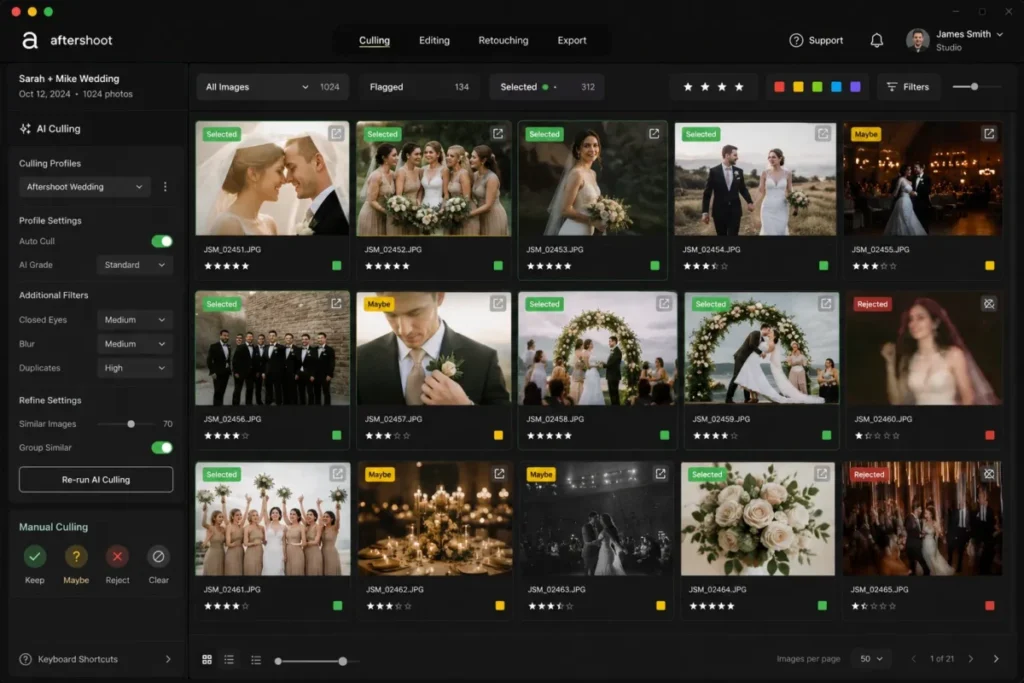Open the Aftershoot Wedding profile dropdown
Viewport: 1024px width, 683px height.
pyautogui.click(x=85, y=187)
